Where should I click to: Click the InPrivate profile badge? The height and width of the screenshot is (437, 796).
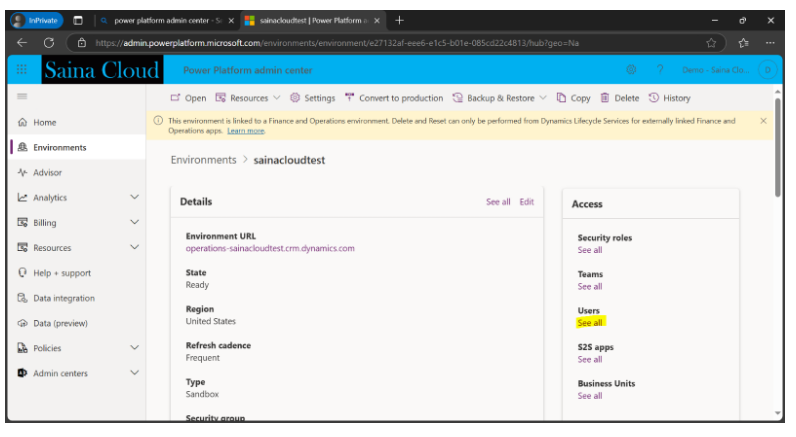pyautogui.click(x=36, y=20)
